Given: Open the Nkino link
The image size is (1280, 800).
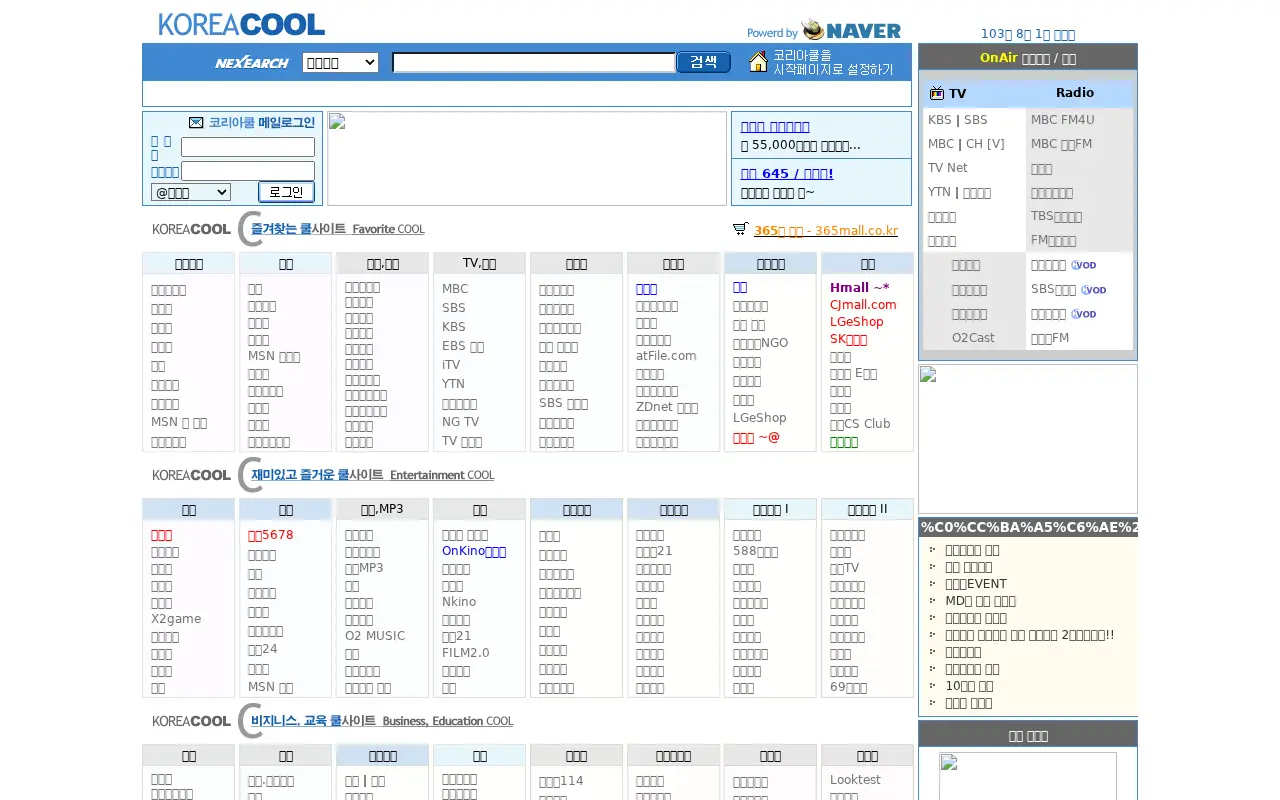Looking at the screenshot, I should click(459, 602).
